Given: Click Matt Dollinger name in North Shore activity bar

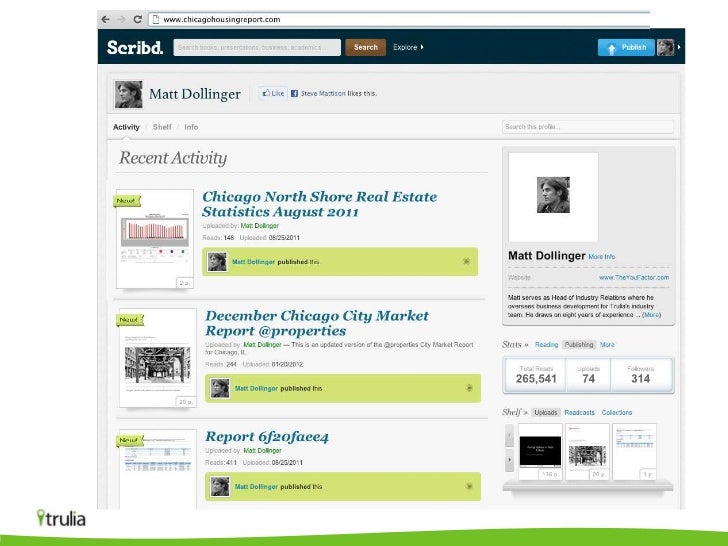Looking at the screenshot, I should [x=253, y=262].
